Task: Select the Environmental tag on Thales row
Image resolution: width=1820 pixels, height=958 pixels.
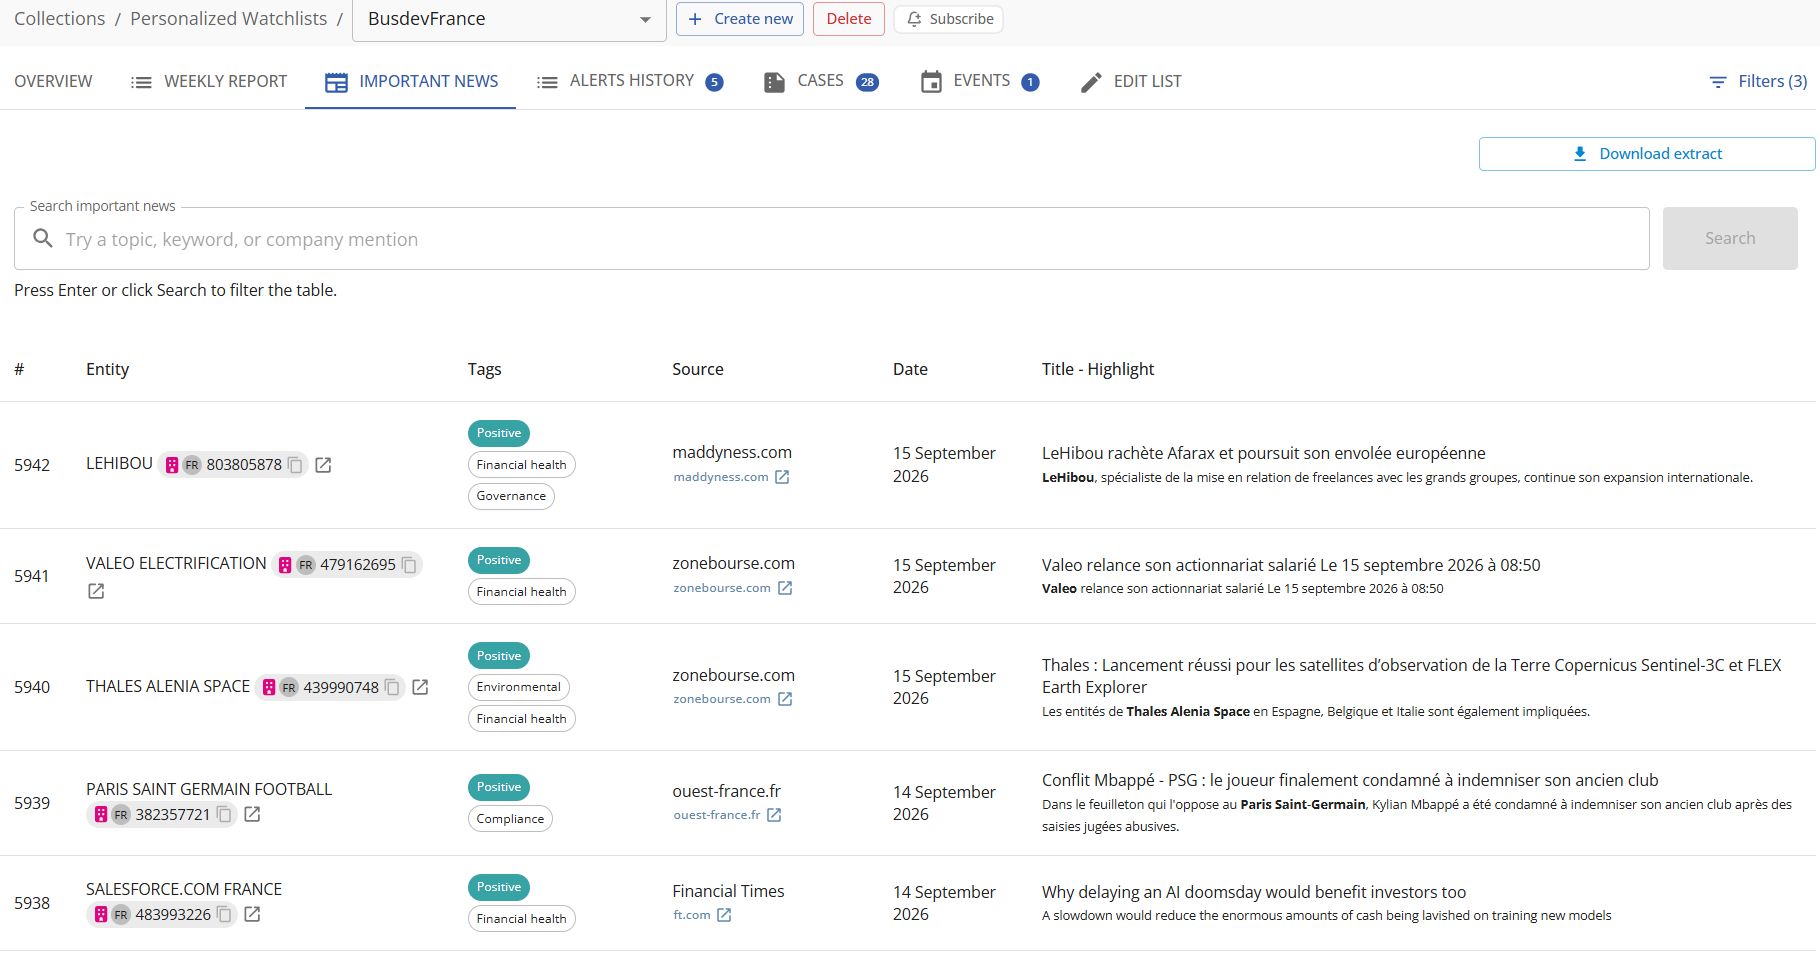Action: click(x=519, y=687)
